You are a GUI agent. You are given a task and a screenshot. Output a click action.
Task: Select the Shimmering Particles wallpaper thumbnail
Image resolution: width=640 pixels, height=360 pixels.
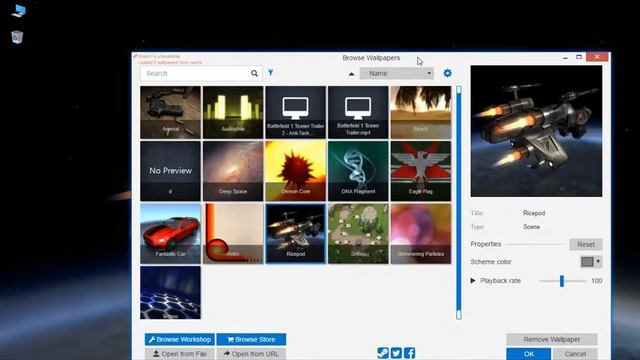pos(421,234)
